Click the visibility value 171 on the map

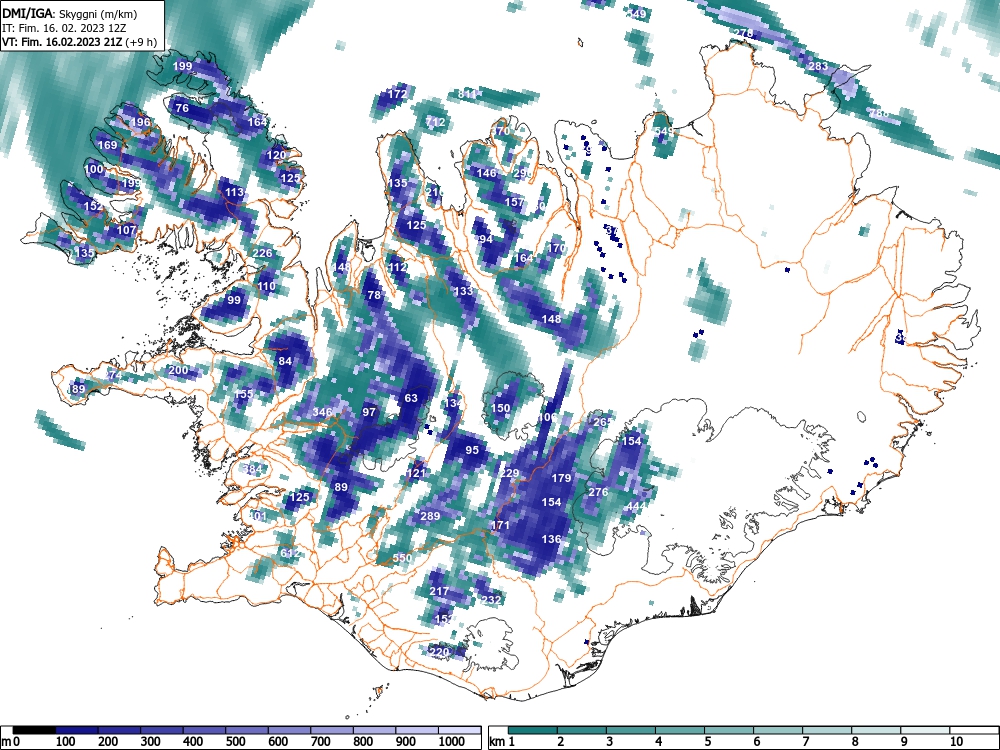[x=500, y=525]
